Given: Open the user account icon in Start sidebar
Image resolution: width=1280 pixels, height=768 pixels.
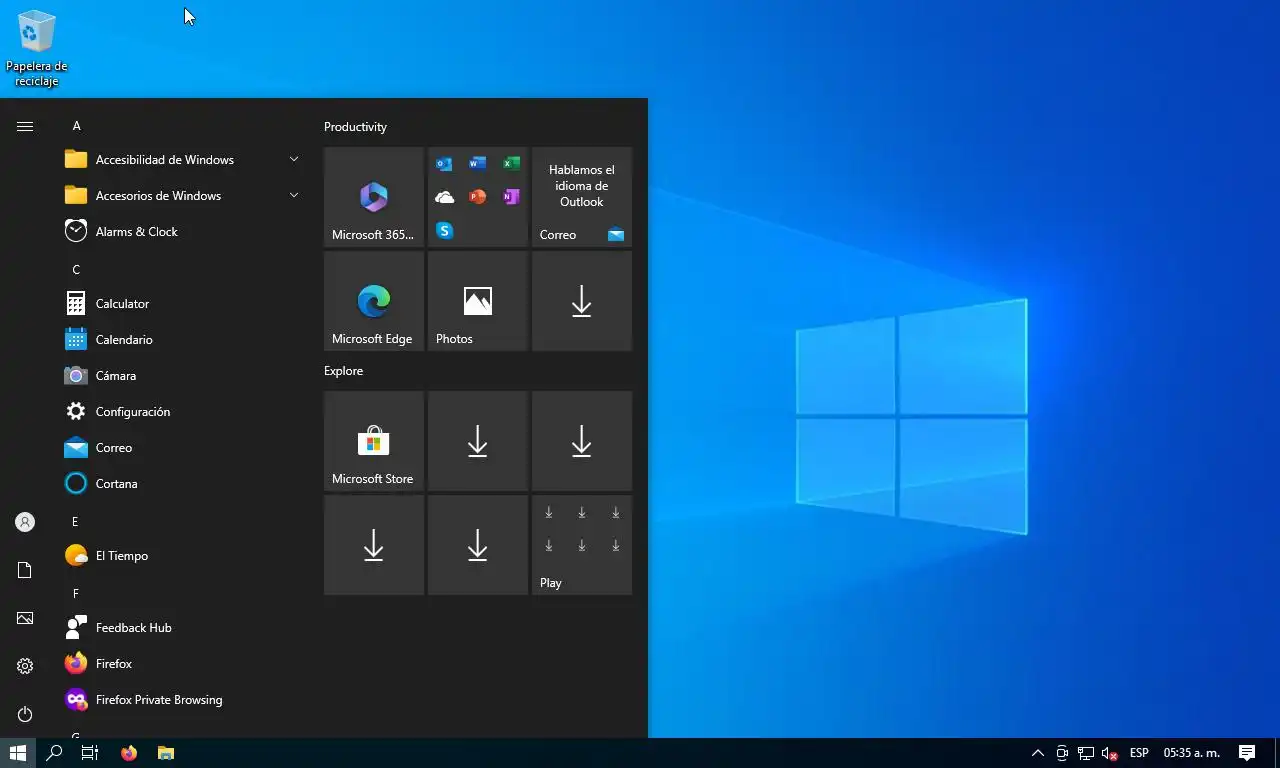Looking at the screenshot, I should tap(25, 522).
